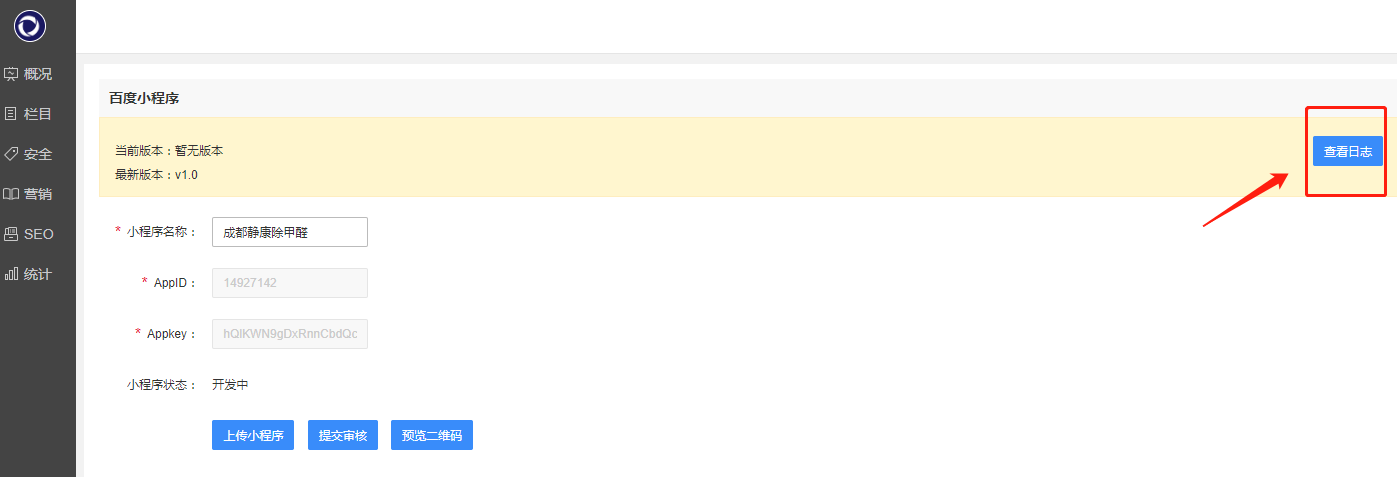
Task: Click the 营销 open-book icon
Action: [x=11, y=194]
